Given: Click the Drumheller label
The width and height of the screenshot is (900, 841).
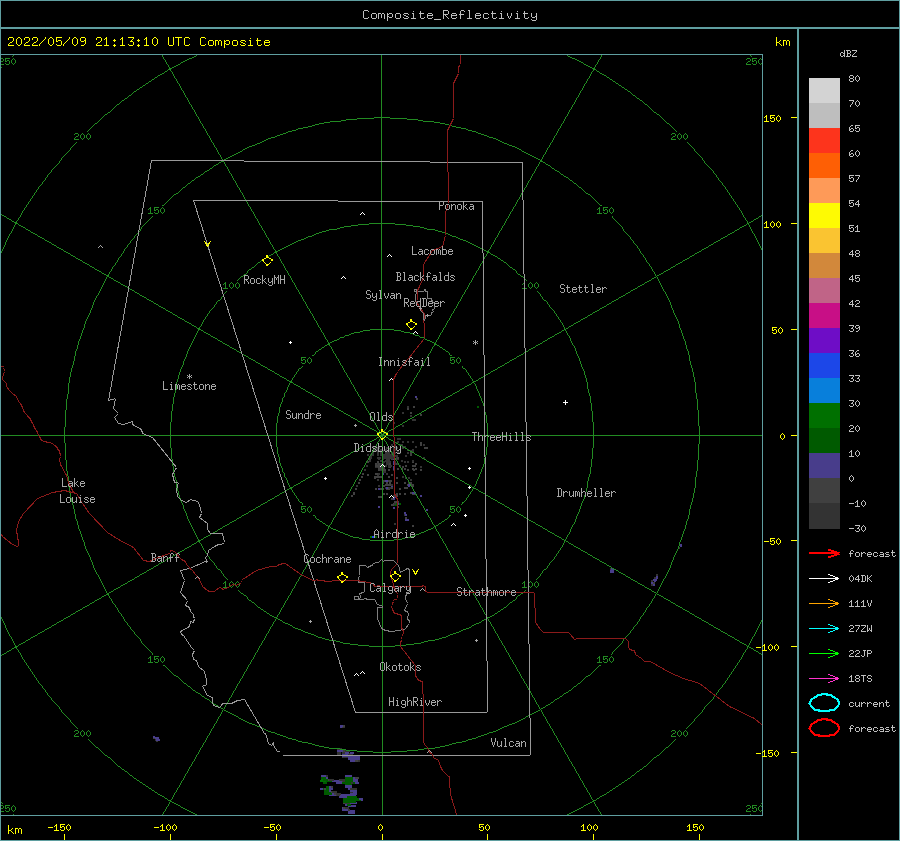Looking at the screenshot, I should click(586, 493).
